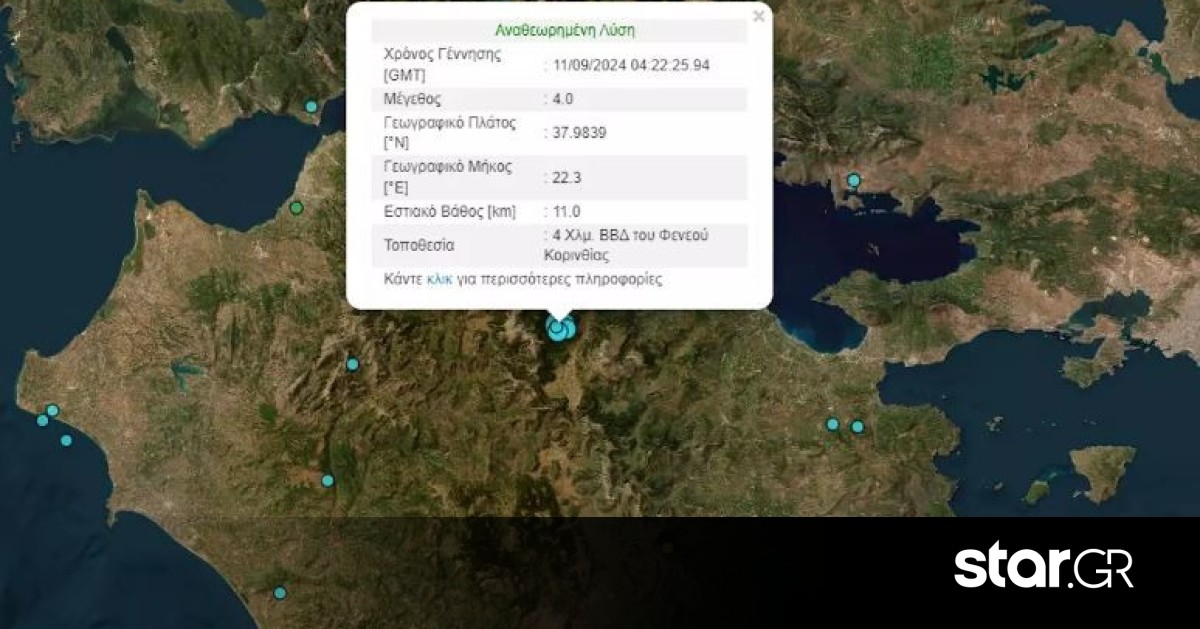Image resolution: width=1200 pixels, height=629 pixels.
Task: Click the marker inside the dark bottom banner
Action: 280,593
